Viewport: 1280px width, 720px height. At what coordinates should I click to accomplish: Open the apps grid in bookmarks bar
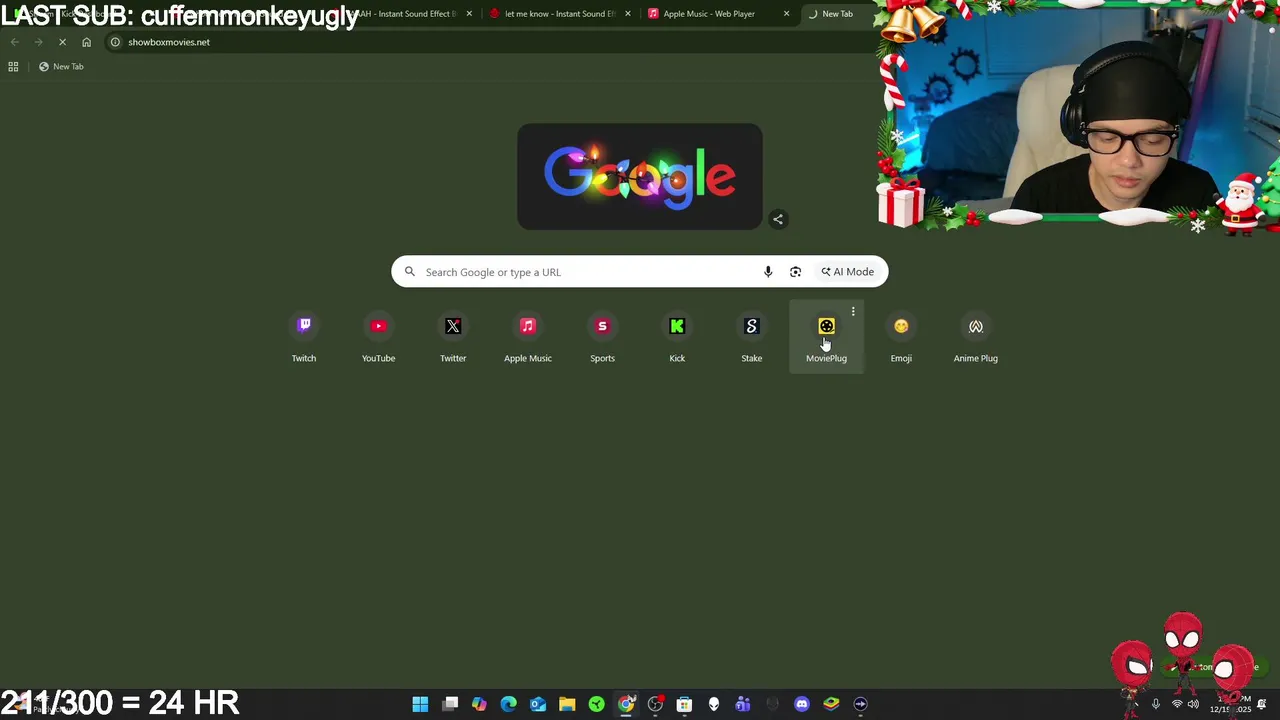pyautogui.click(x=13, y=66)
